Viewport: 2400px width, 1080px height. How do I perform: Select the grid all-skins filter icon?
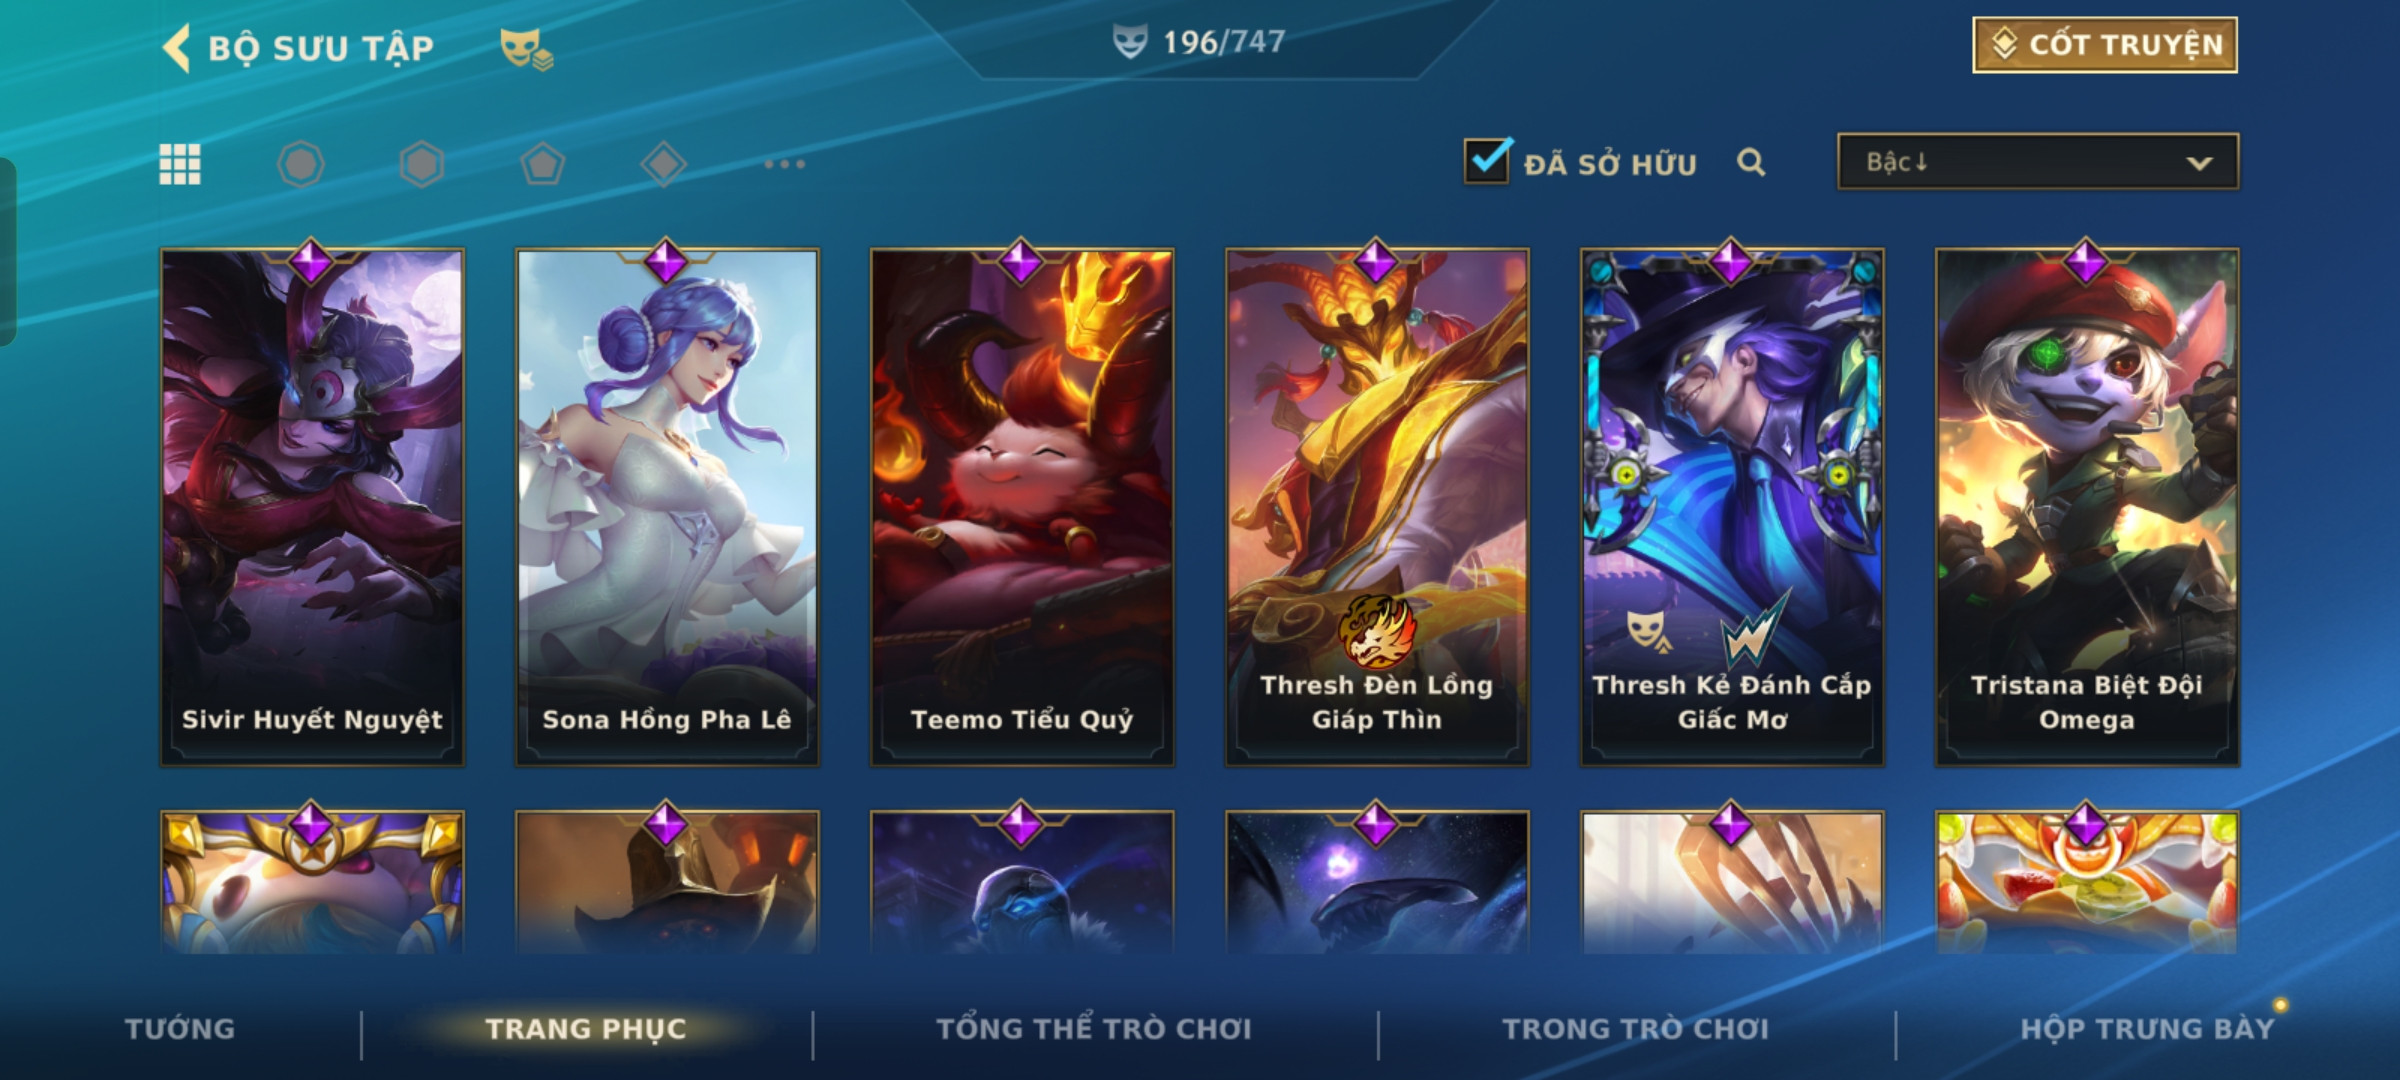pos(180,164)
